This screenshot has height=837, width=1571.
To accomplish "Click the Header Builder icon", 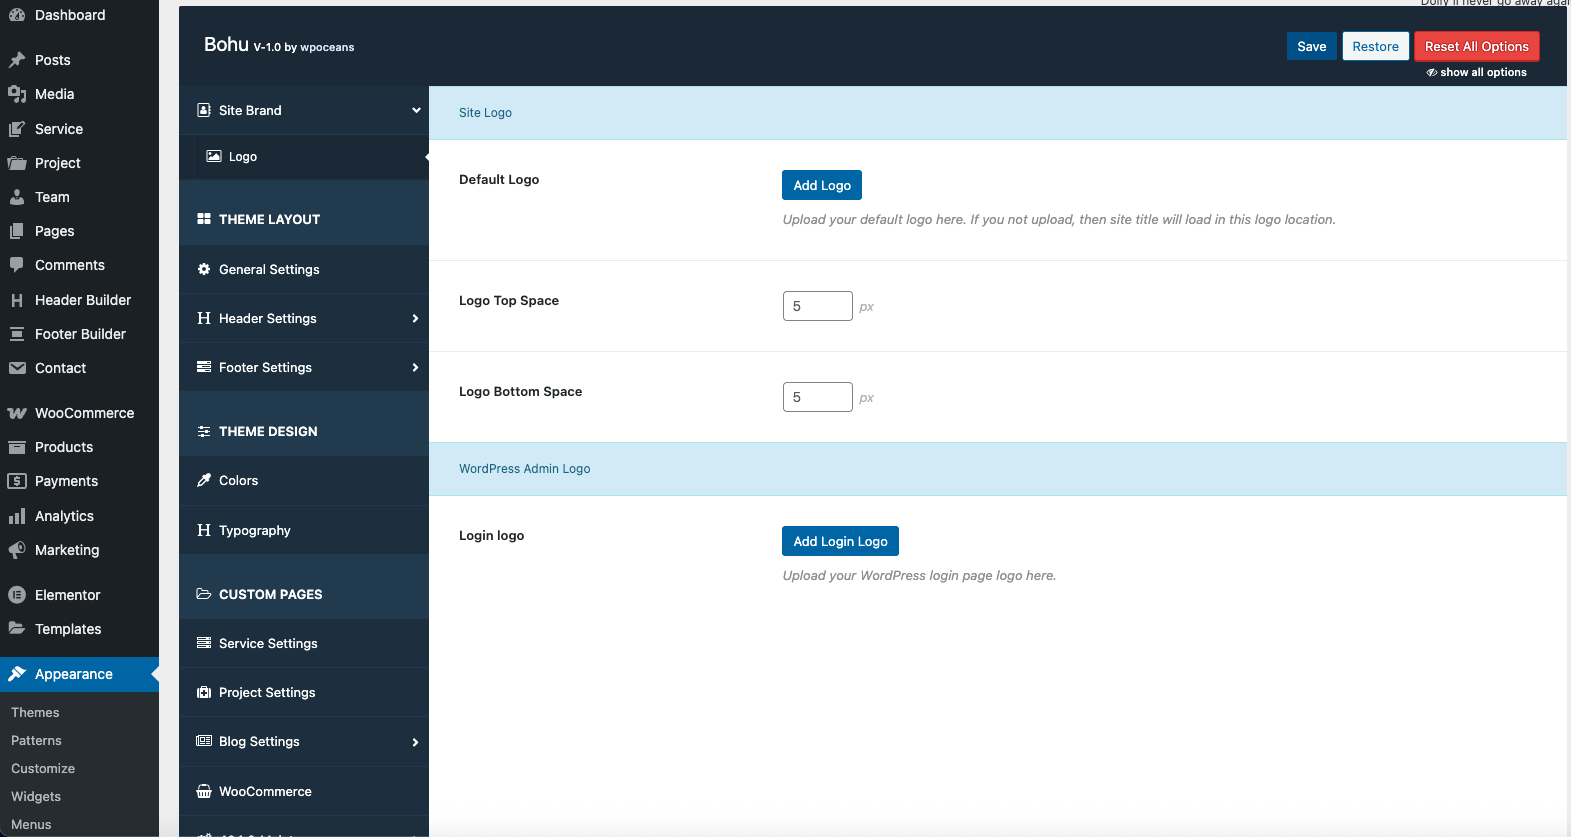I will click(17, 300).
